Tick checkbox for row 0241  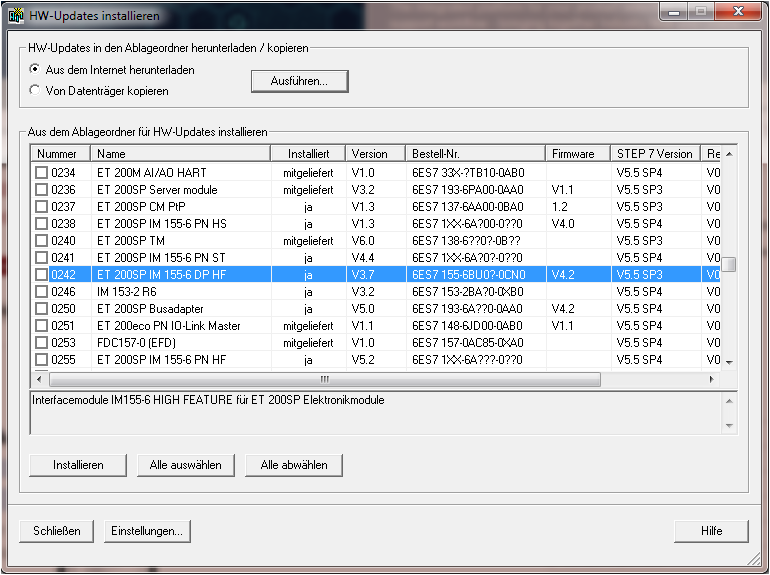click(42, 257)
